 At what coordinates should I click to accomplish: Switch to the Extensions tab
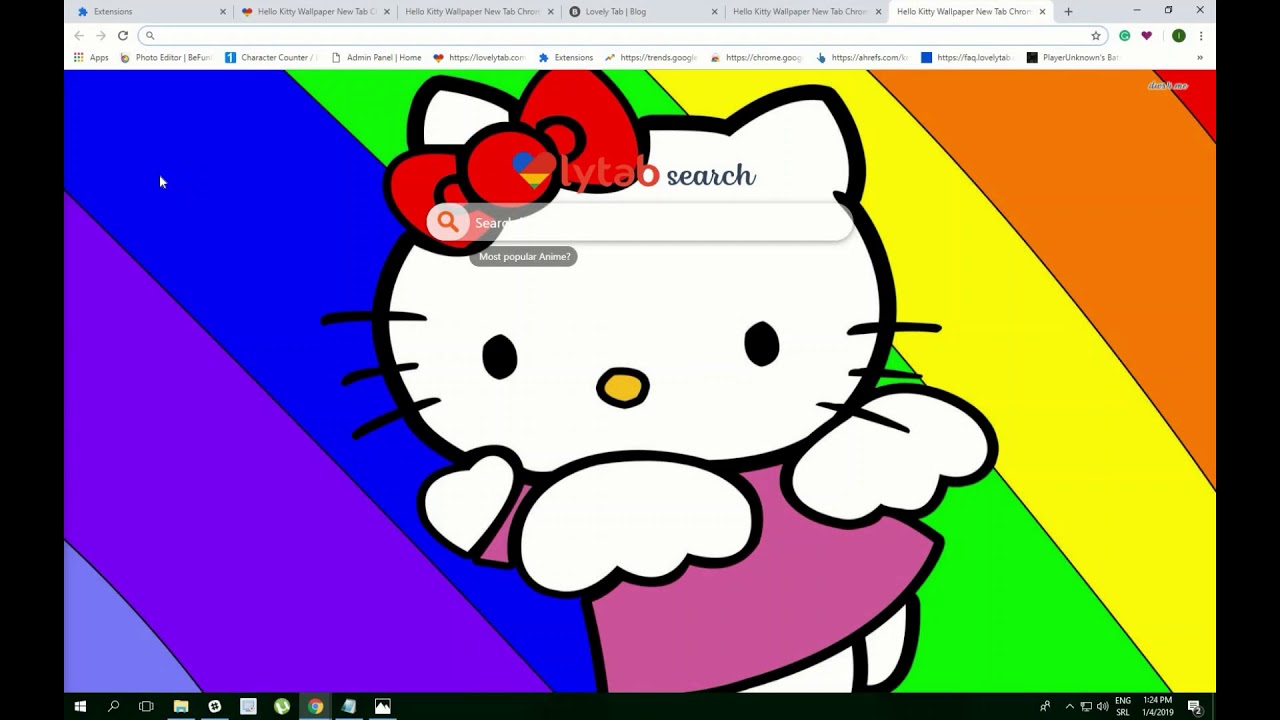point(150,12)
